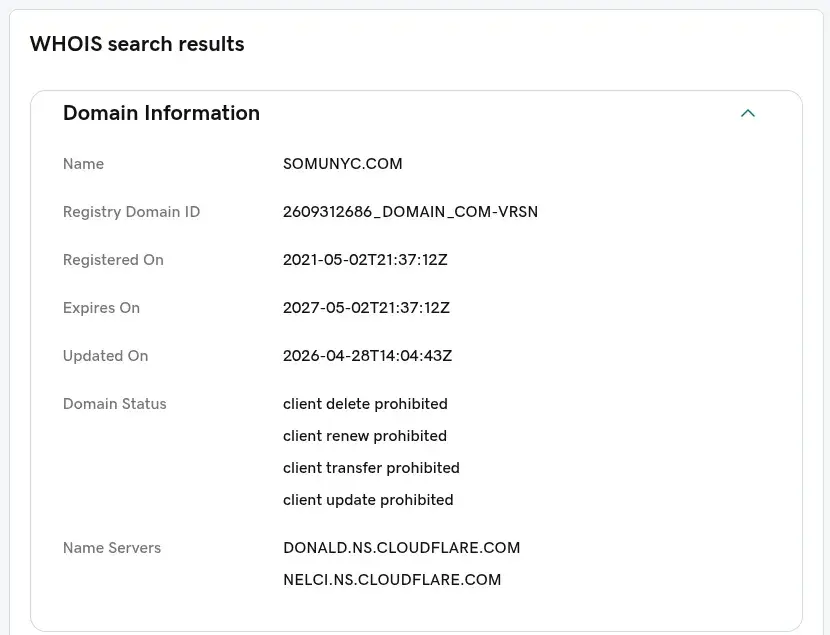This screenshot has height=635, width=830.
Task: Click the 'WHOIS search results' heading
Action: click(x=137, y=44)
